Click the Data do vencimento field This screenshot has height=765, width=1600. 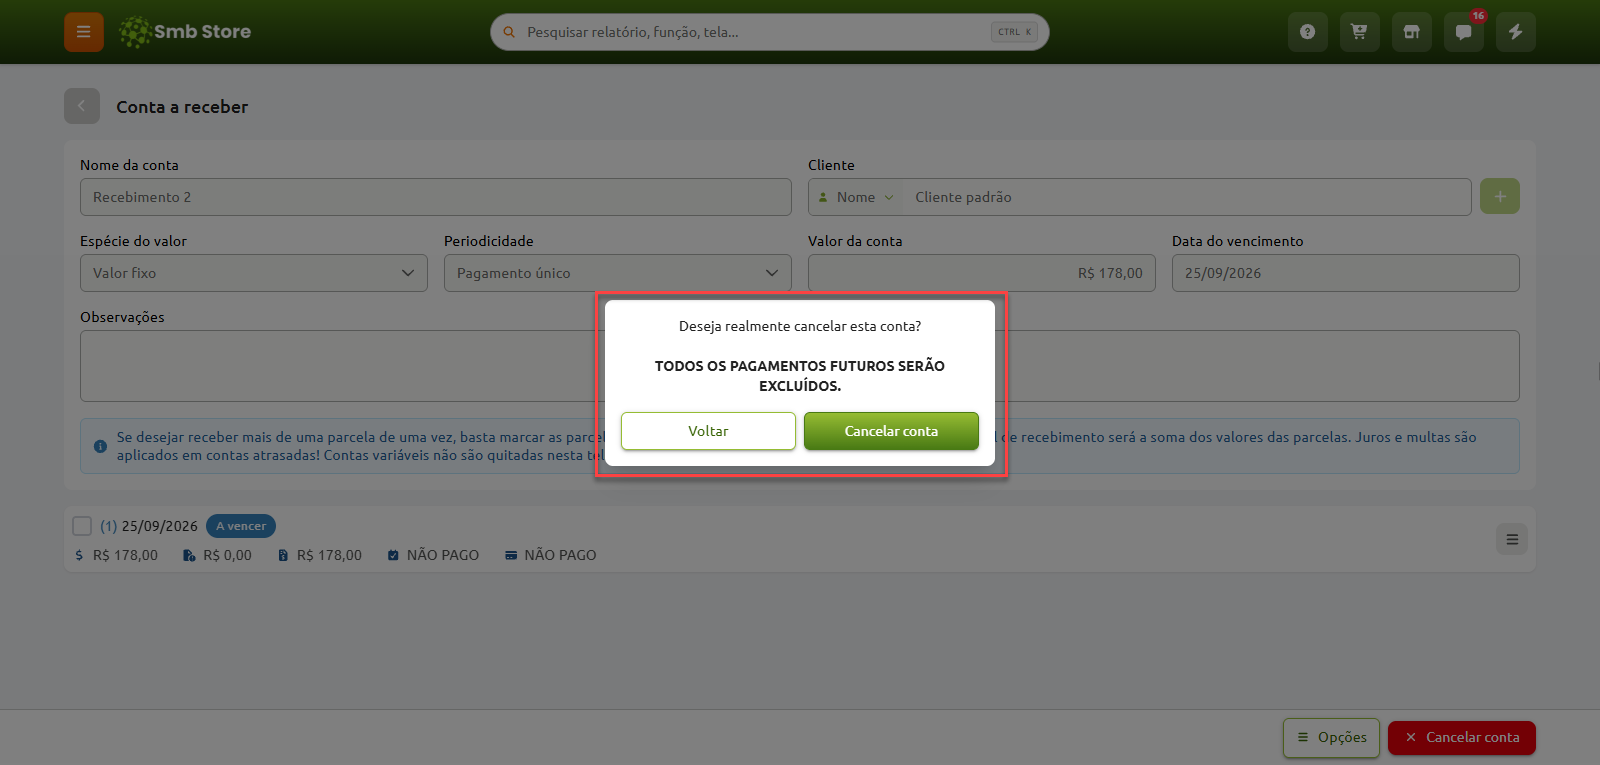coord(1346,273)
